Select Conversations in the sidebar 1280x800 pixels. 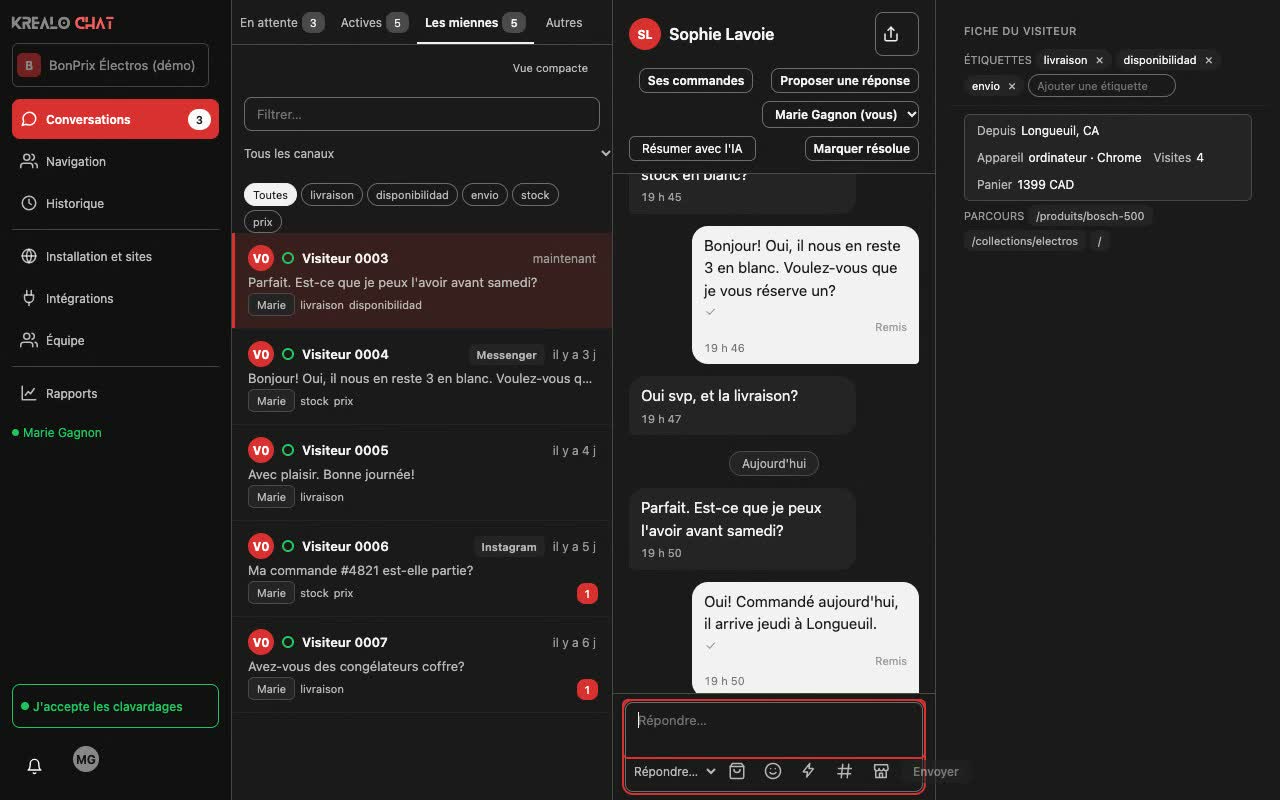coord(115,119)
